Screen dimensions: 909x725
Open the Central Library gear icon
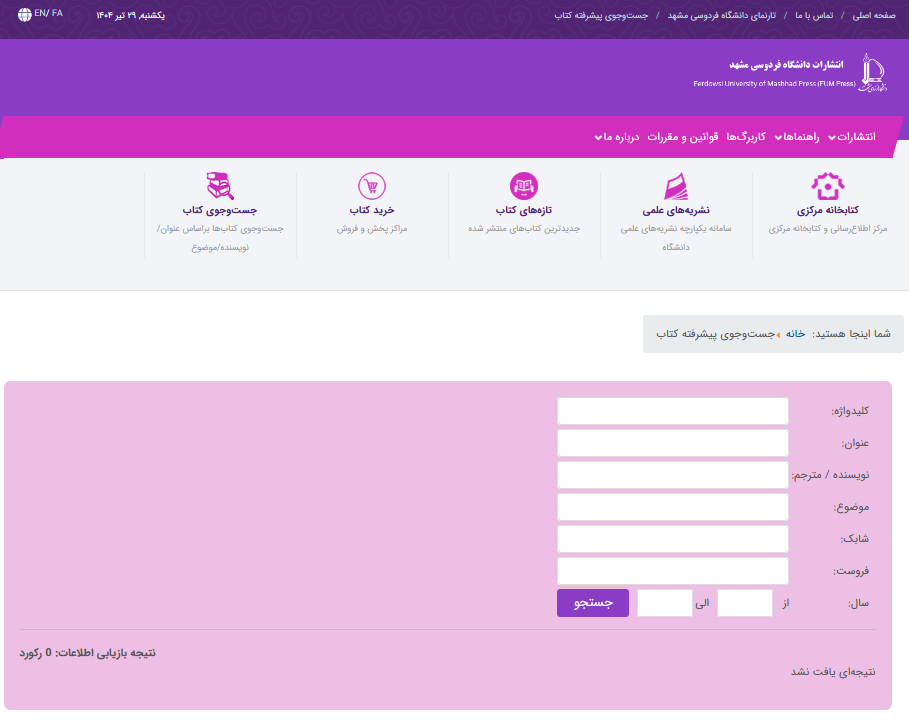[x=828, y=186]
